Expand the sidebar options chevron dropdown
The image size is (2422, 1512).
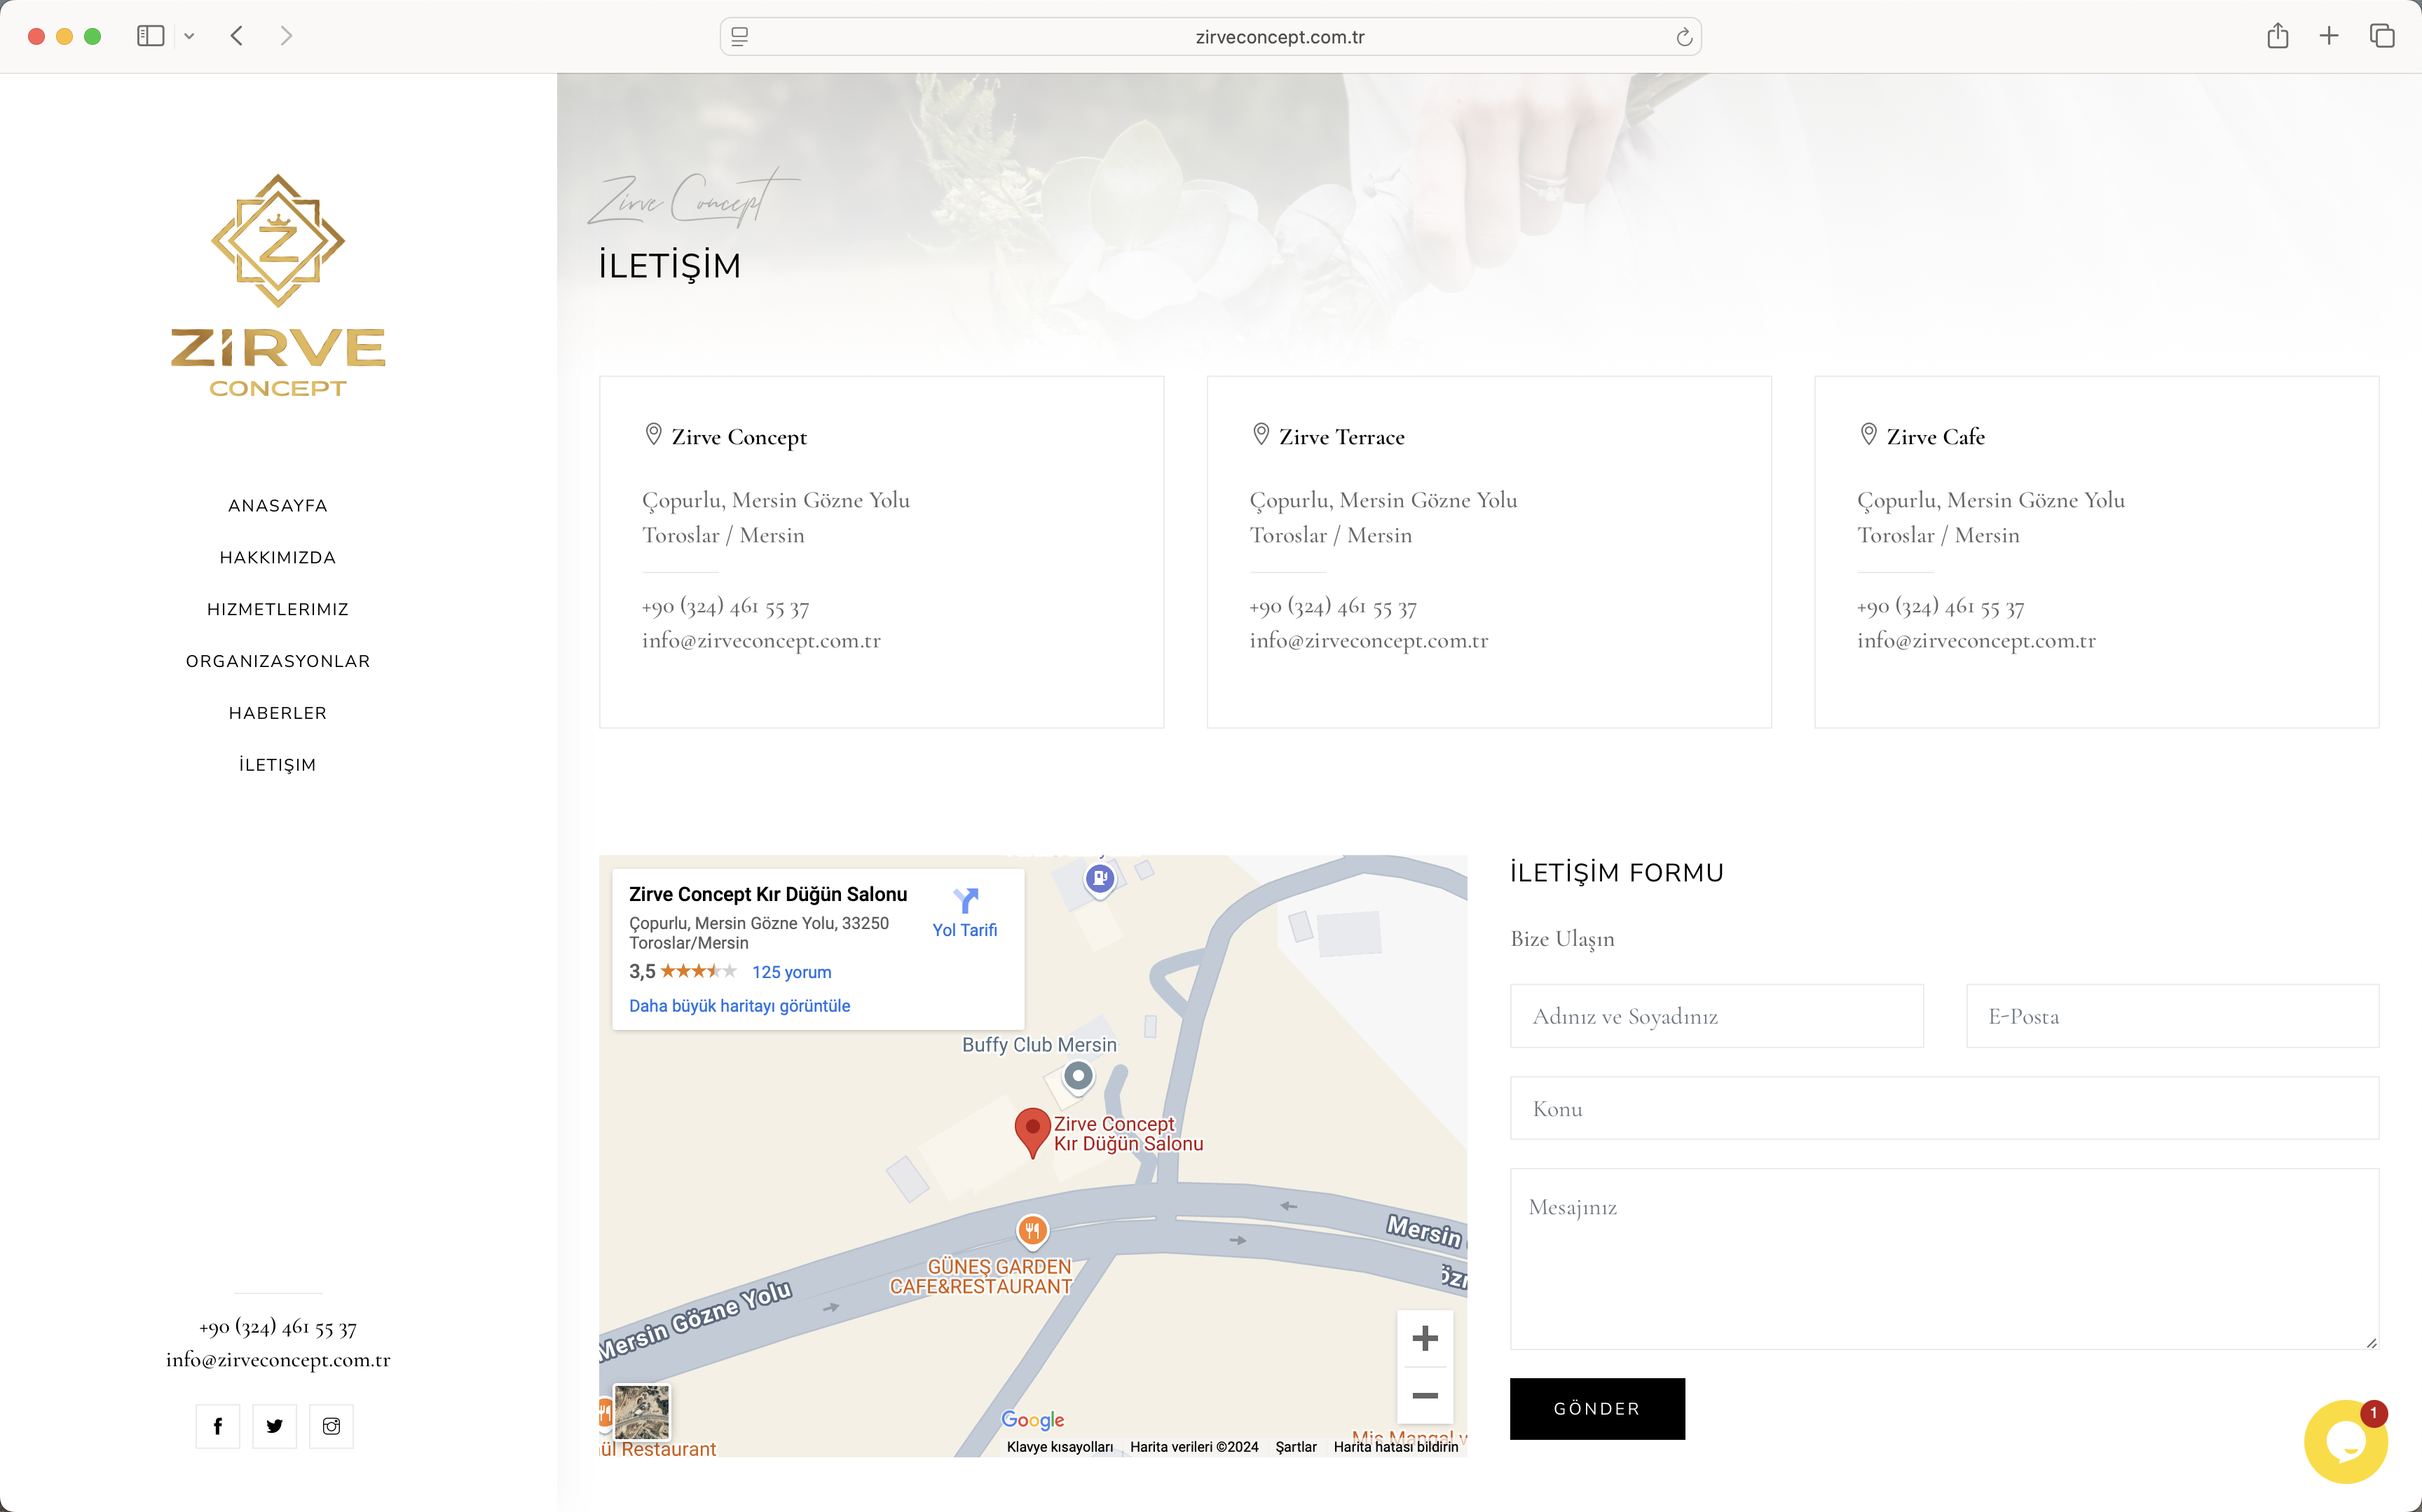coord(189,37)
